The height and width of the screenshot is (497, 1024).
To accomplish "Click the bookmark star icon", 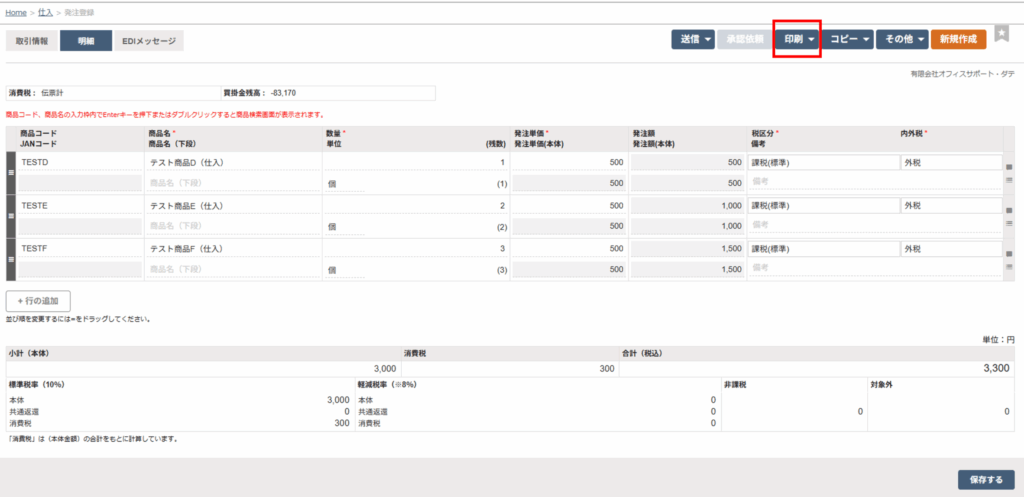I will pyautogui.click(x=1002, y=37).
